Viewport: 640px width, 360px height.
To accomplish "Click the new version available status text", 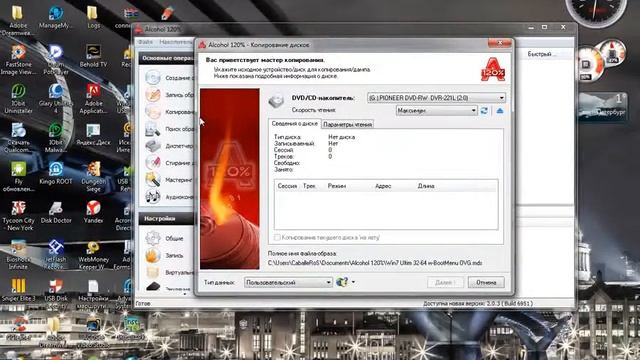I will point(478,304).
